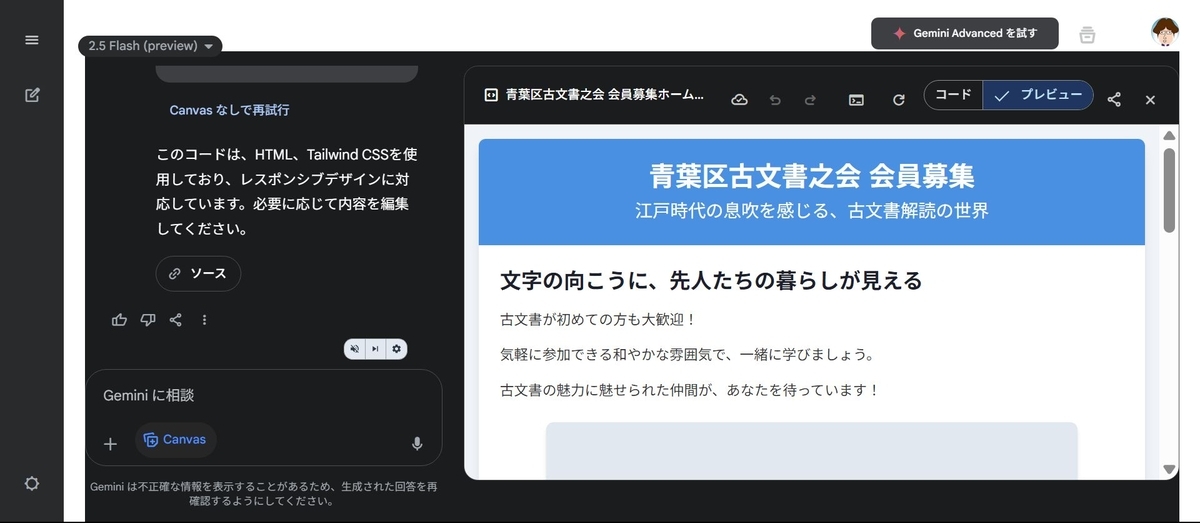Click the heading 青葉区古文書之会 会員募集
The image size is (1200, 523).
coord(811,175)
